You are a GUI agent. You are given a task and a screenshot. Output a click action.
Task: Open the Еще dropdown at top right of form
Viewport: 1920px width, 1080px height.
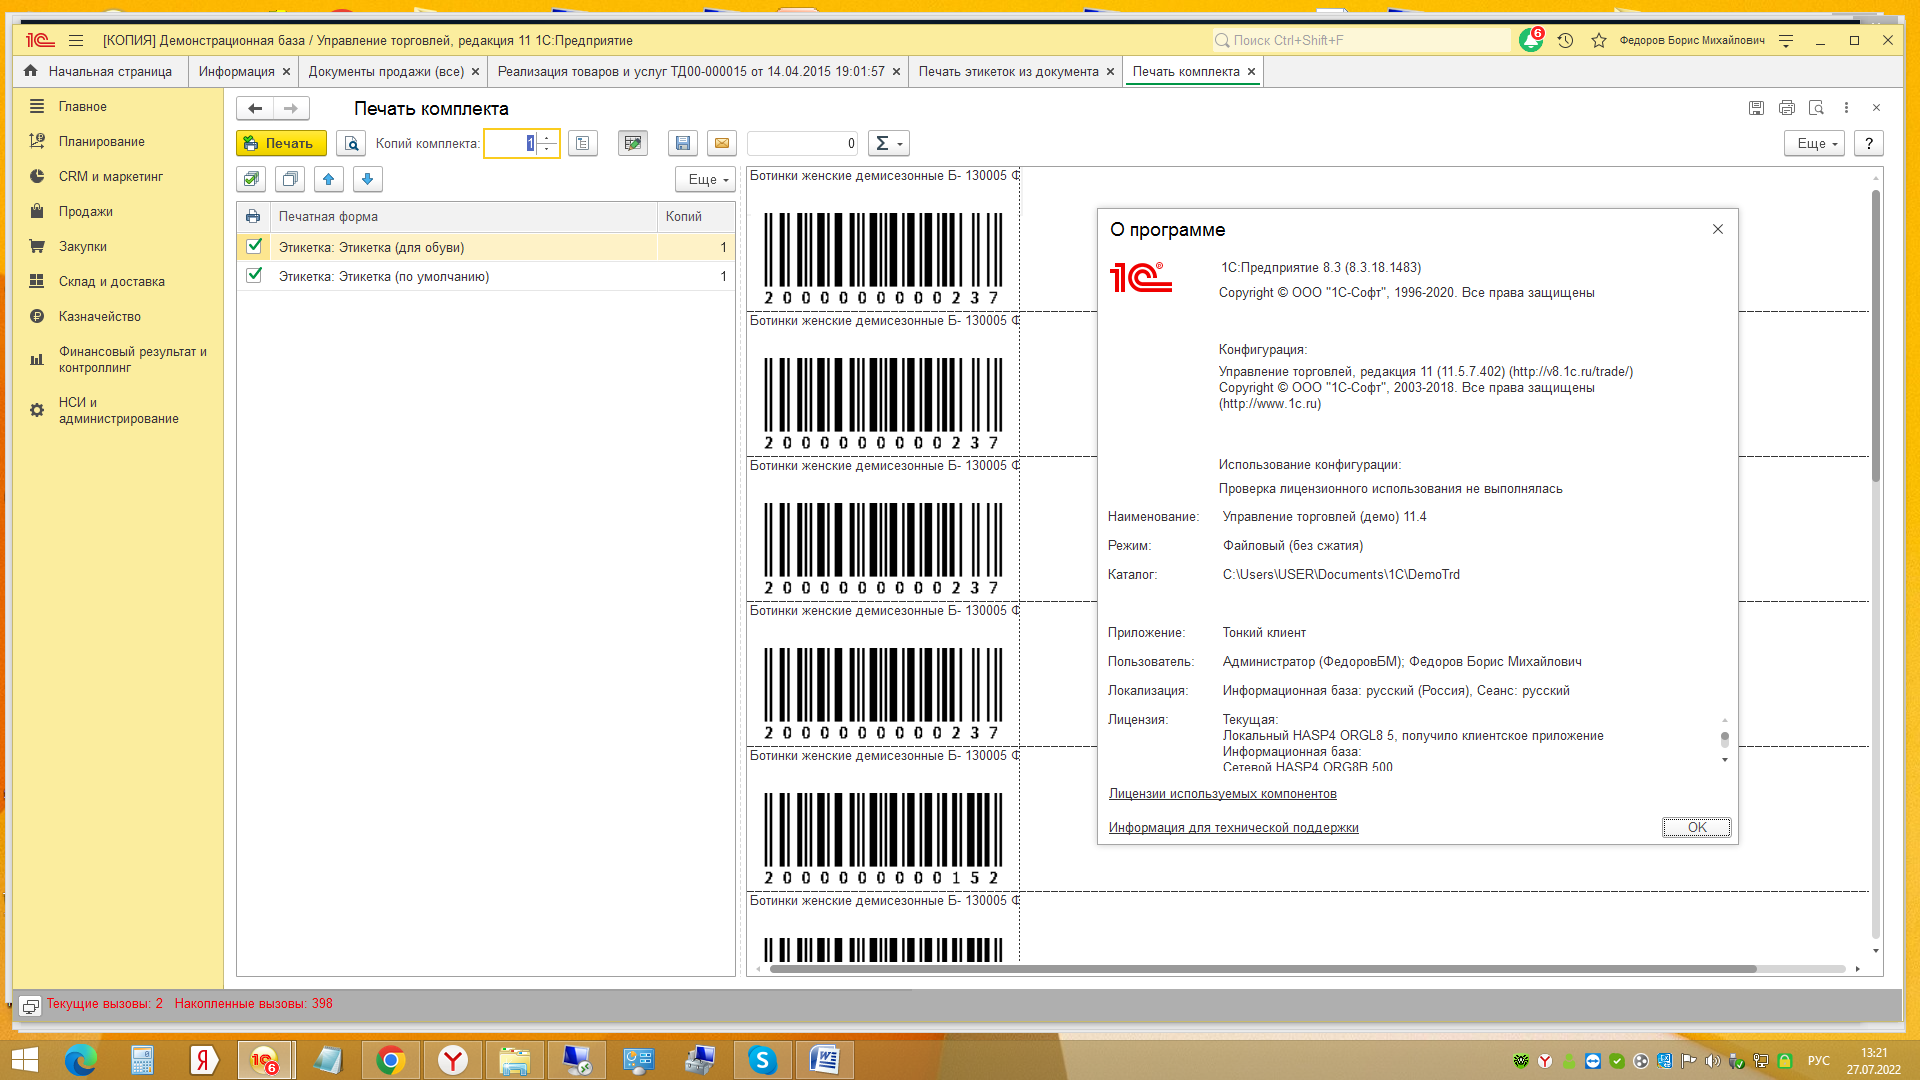click(1814, 143)
